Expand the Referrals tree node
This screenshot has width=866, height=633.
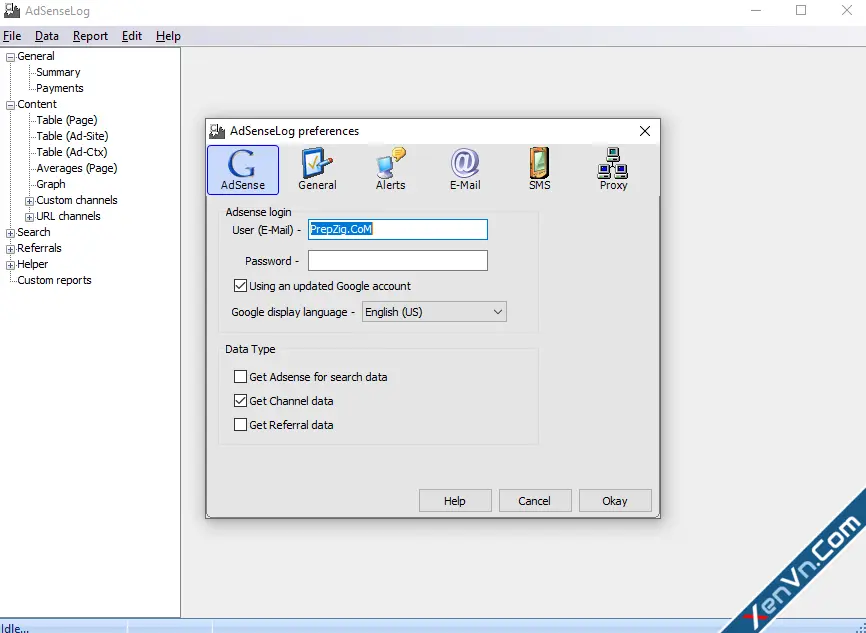tap(10, 249)
